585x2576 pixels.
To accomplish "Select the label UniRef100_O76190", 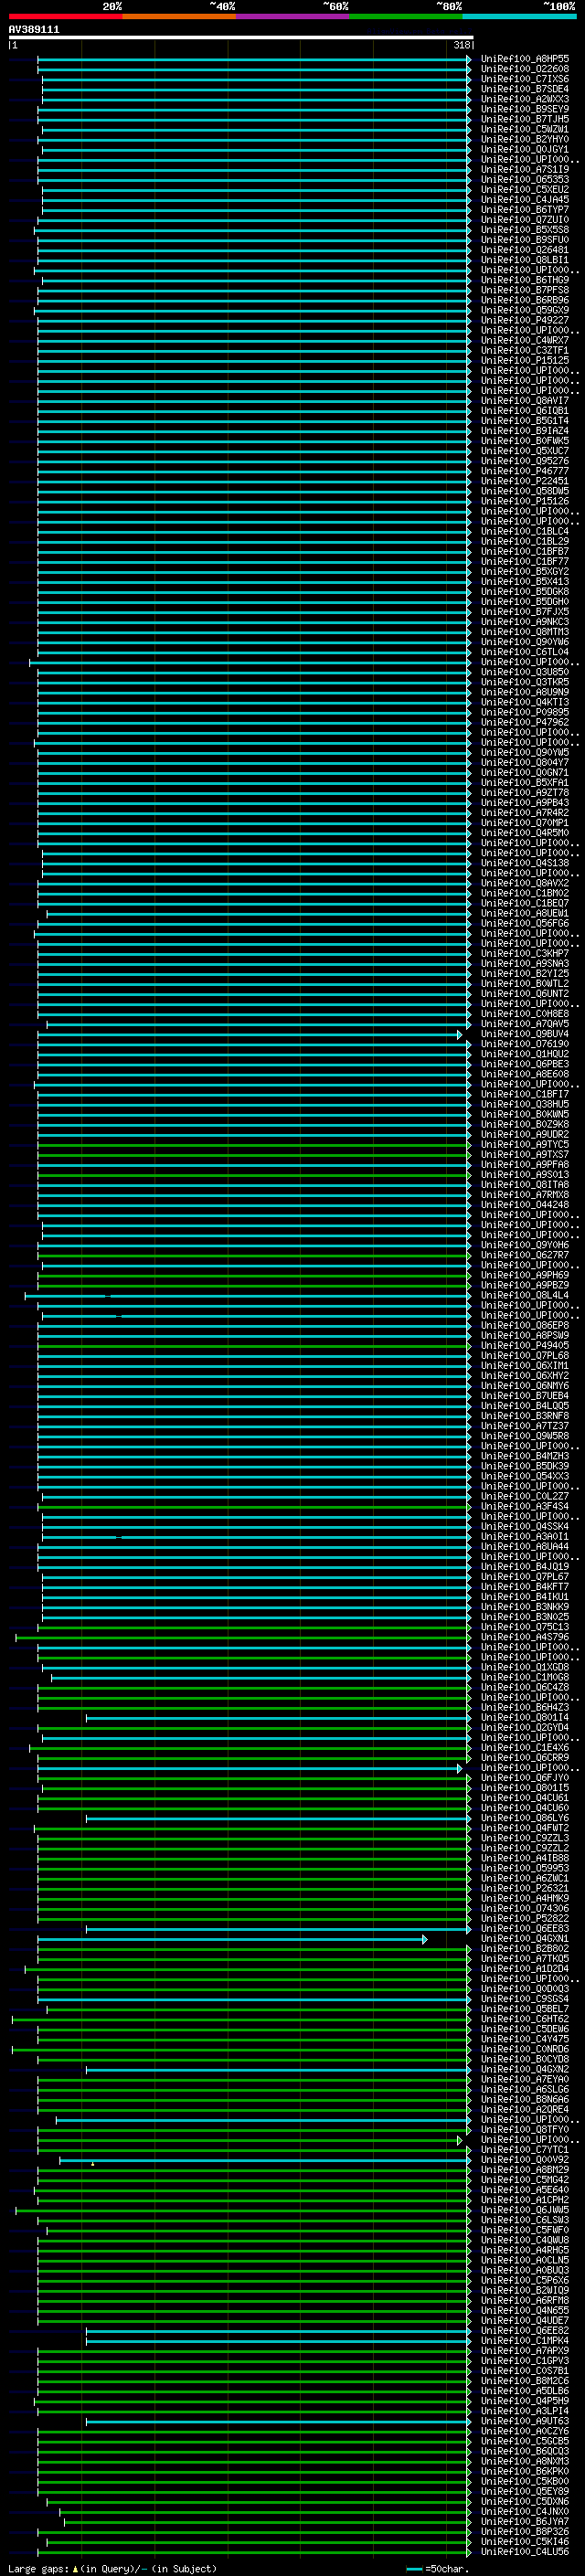I will [x=525, y=1044].
